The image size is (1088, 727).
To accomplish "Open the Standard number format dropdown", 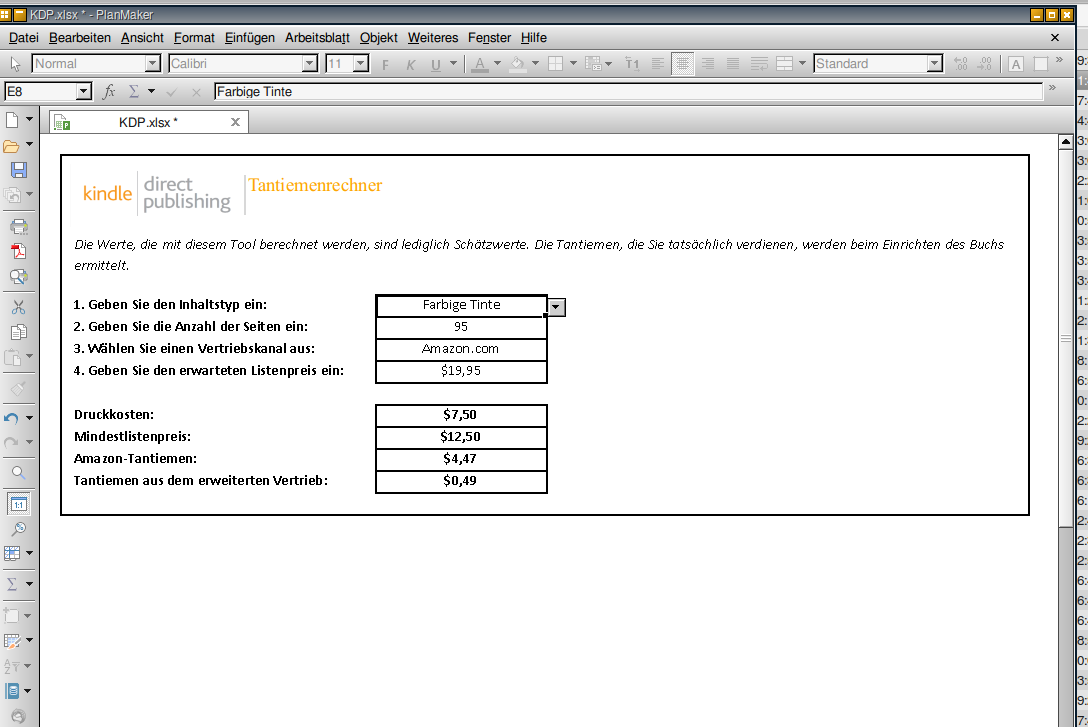I will point(935,64).
